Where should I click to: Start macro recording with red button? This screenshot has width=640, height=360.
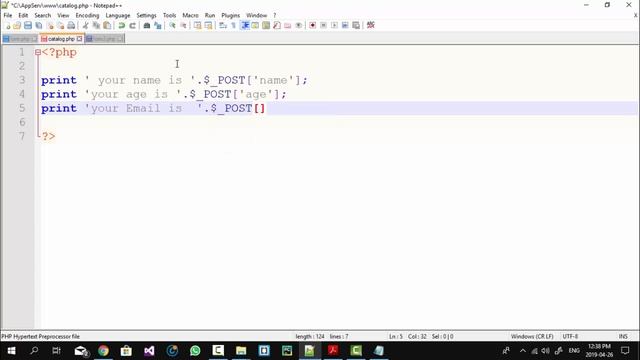[313, 25]
